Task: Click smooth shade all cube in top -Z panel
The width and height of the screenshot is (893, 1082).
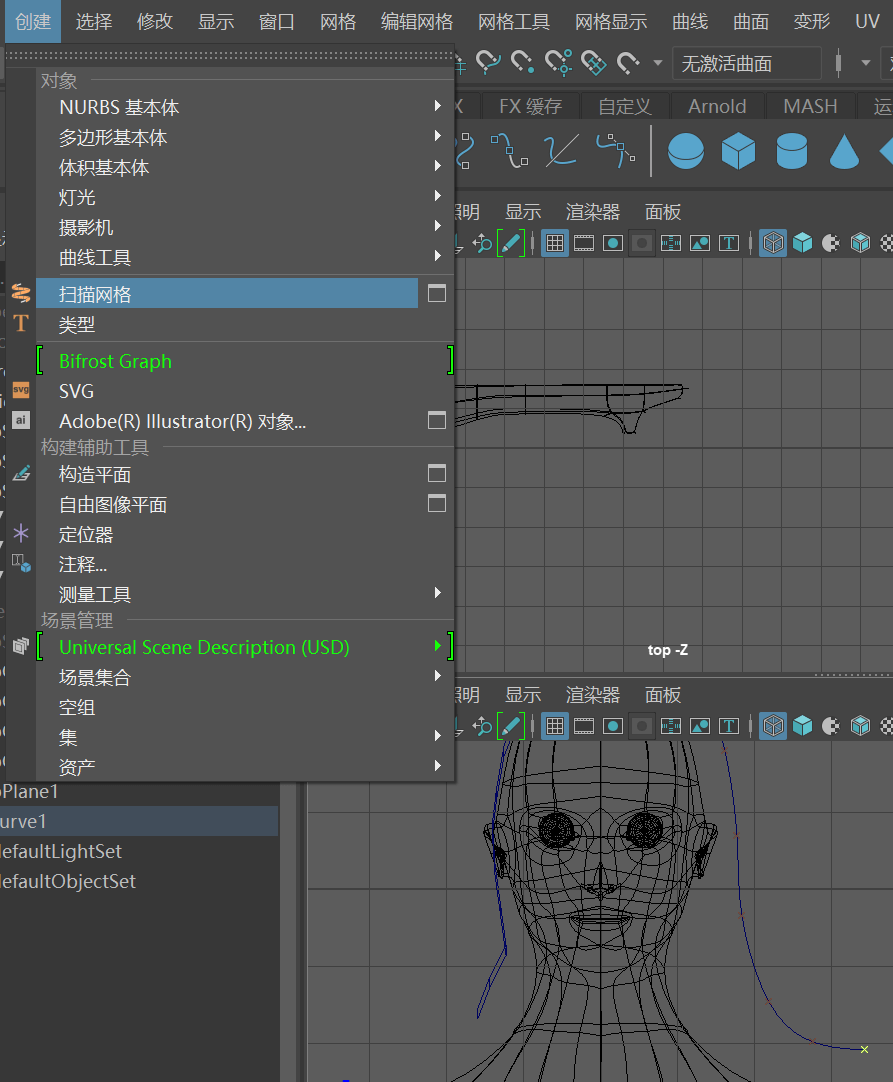Action: tap(802, 243)
